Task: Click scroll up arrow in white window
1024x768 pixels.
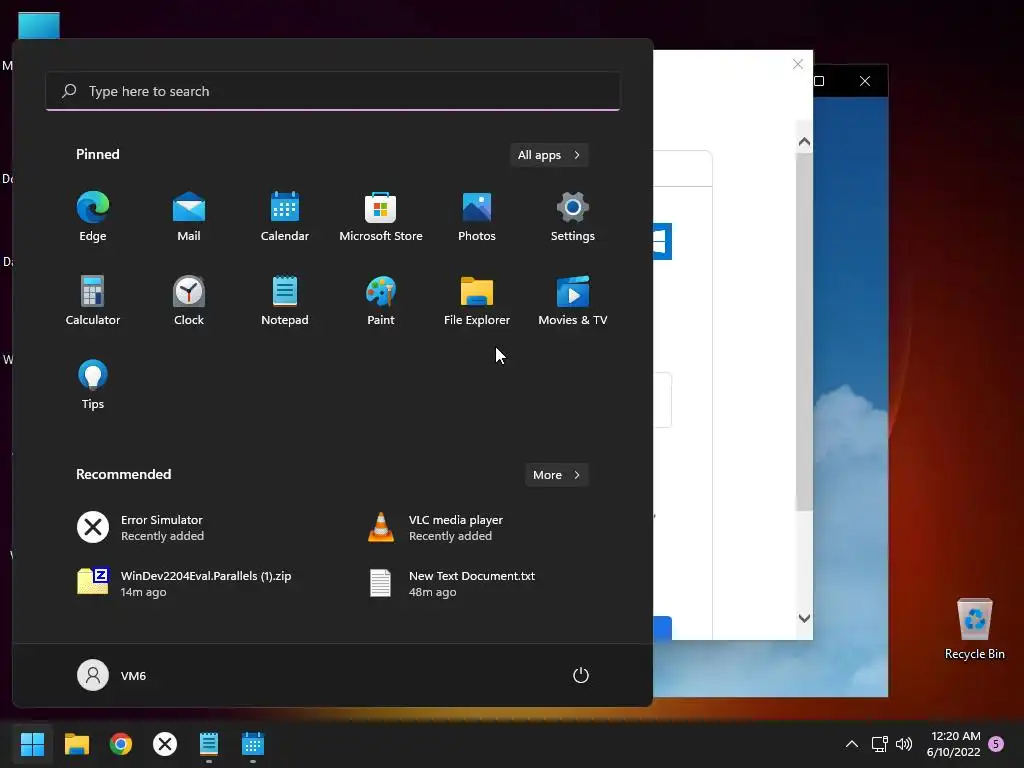Action: click(x=805, y=142)
